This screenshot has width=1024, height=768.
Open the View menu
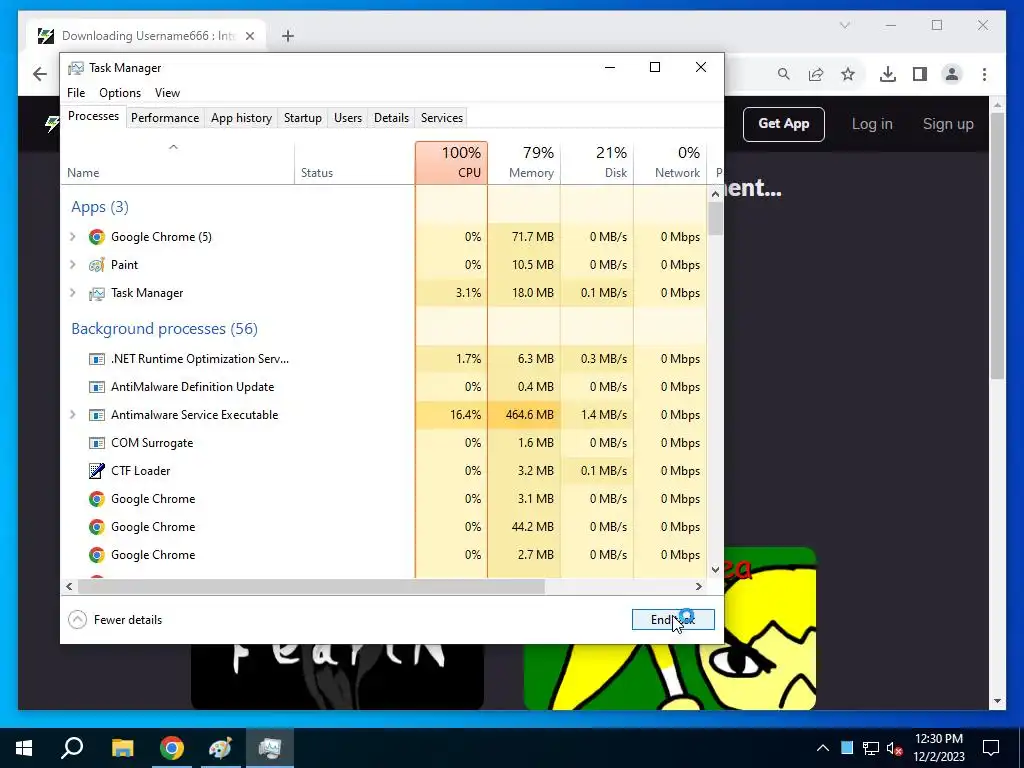167,93
